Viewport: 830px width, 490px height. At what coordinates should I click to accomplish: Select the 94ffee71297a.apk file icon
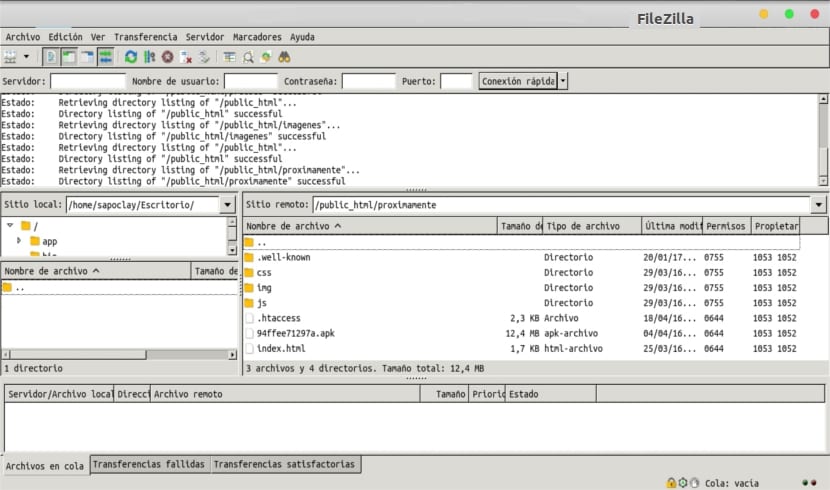(x=249, y=333)
